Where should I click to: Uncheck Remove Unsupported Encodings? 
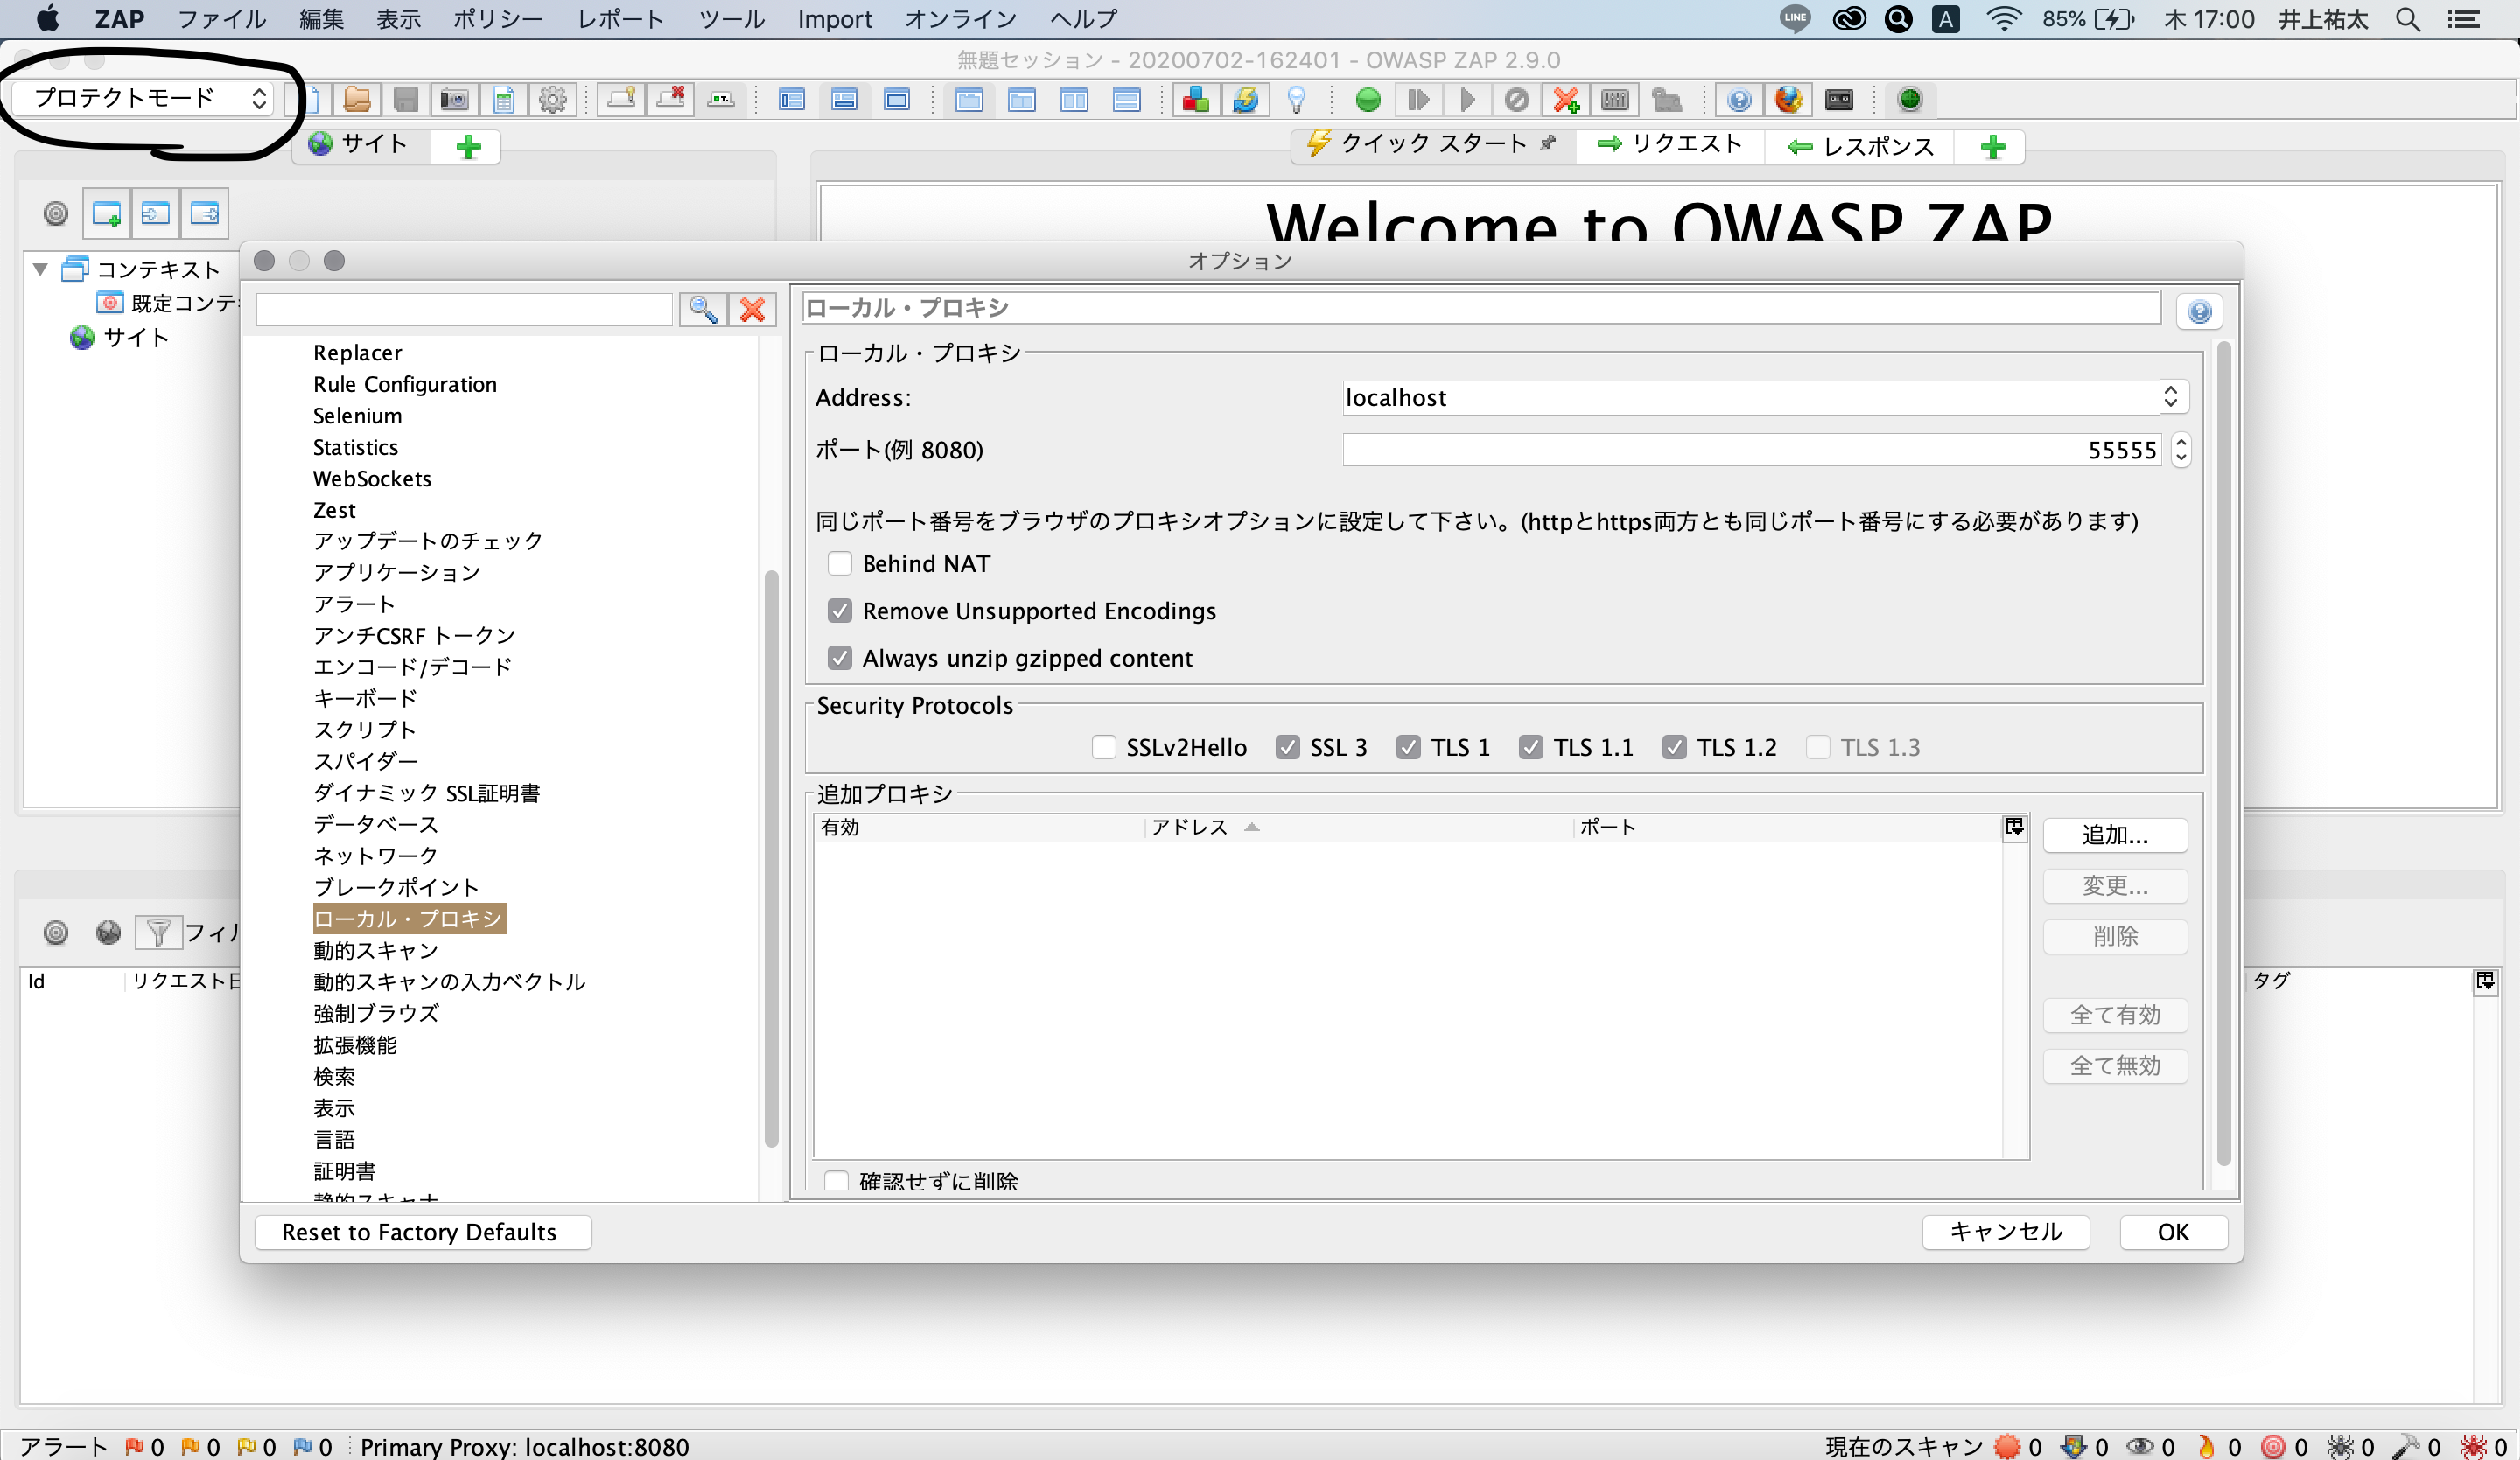(x=840, y=611)
